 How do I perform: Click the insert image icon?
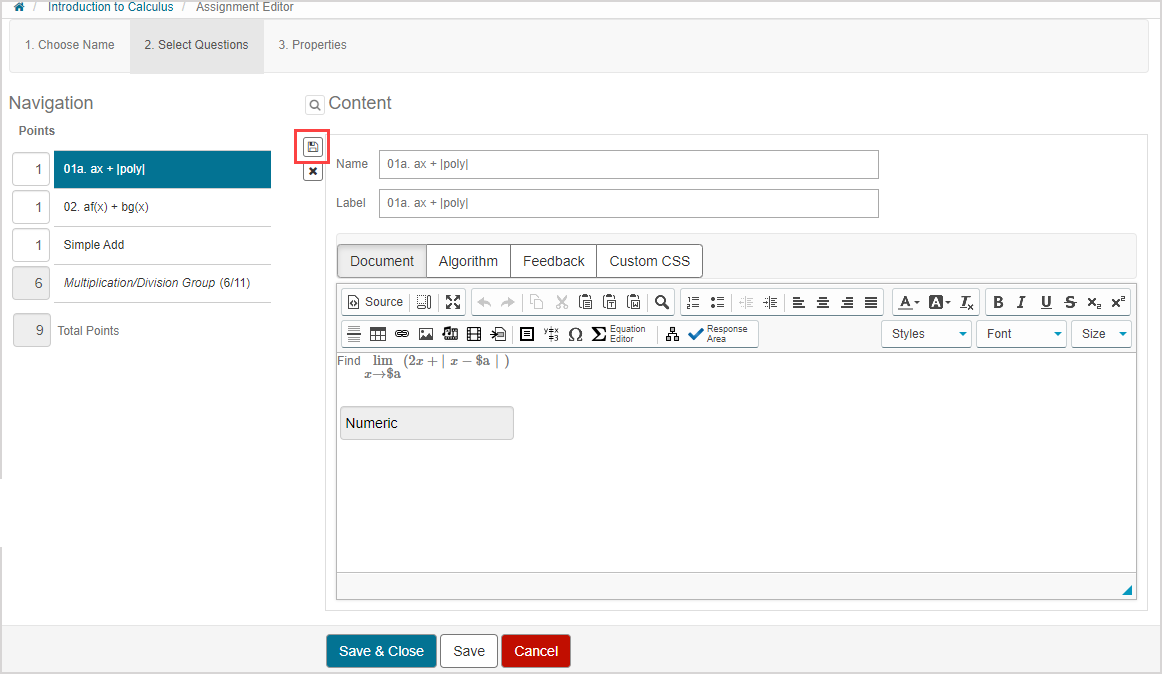click(x=426, y=334)
